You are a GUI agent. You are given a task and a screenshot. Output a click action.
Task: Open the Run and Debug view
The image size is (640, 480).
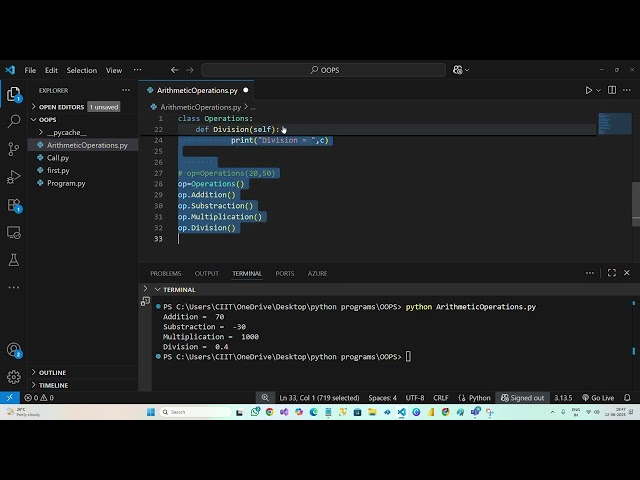click(x=13, y=177)
